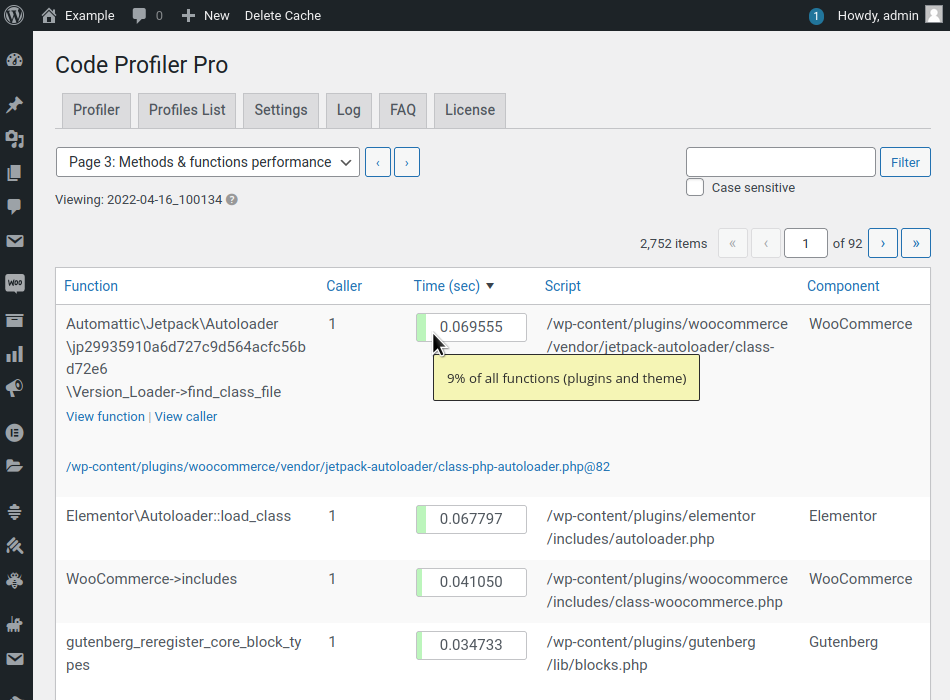Go to next table page button
This screenshot has width=950, height=700.
[x=883, y=243]
